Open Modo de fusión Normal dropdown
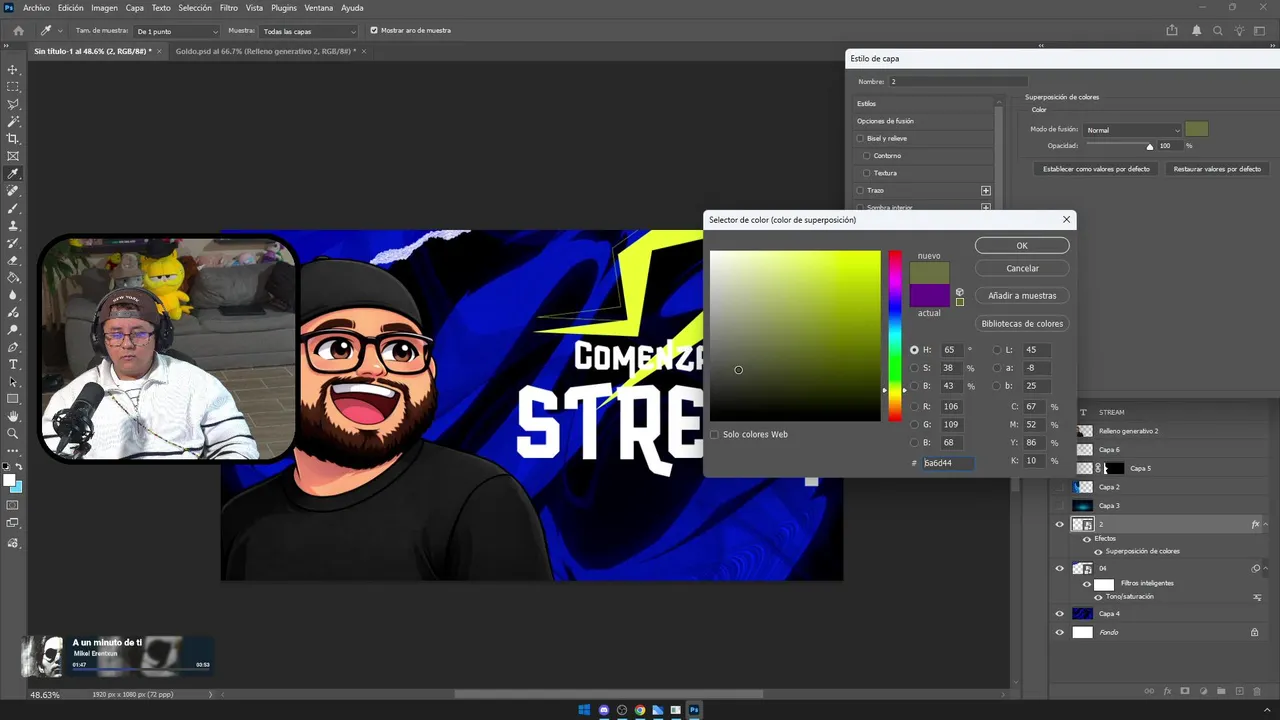The image size is (1280, 720). (x=1133, y=130)
